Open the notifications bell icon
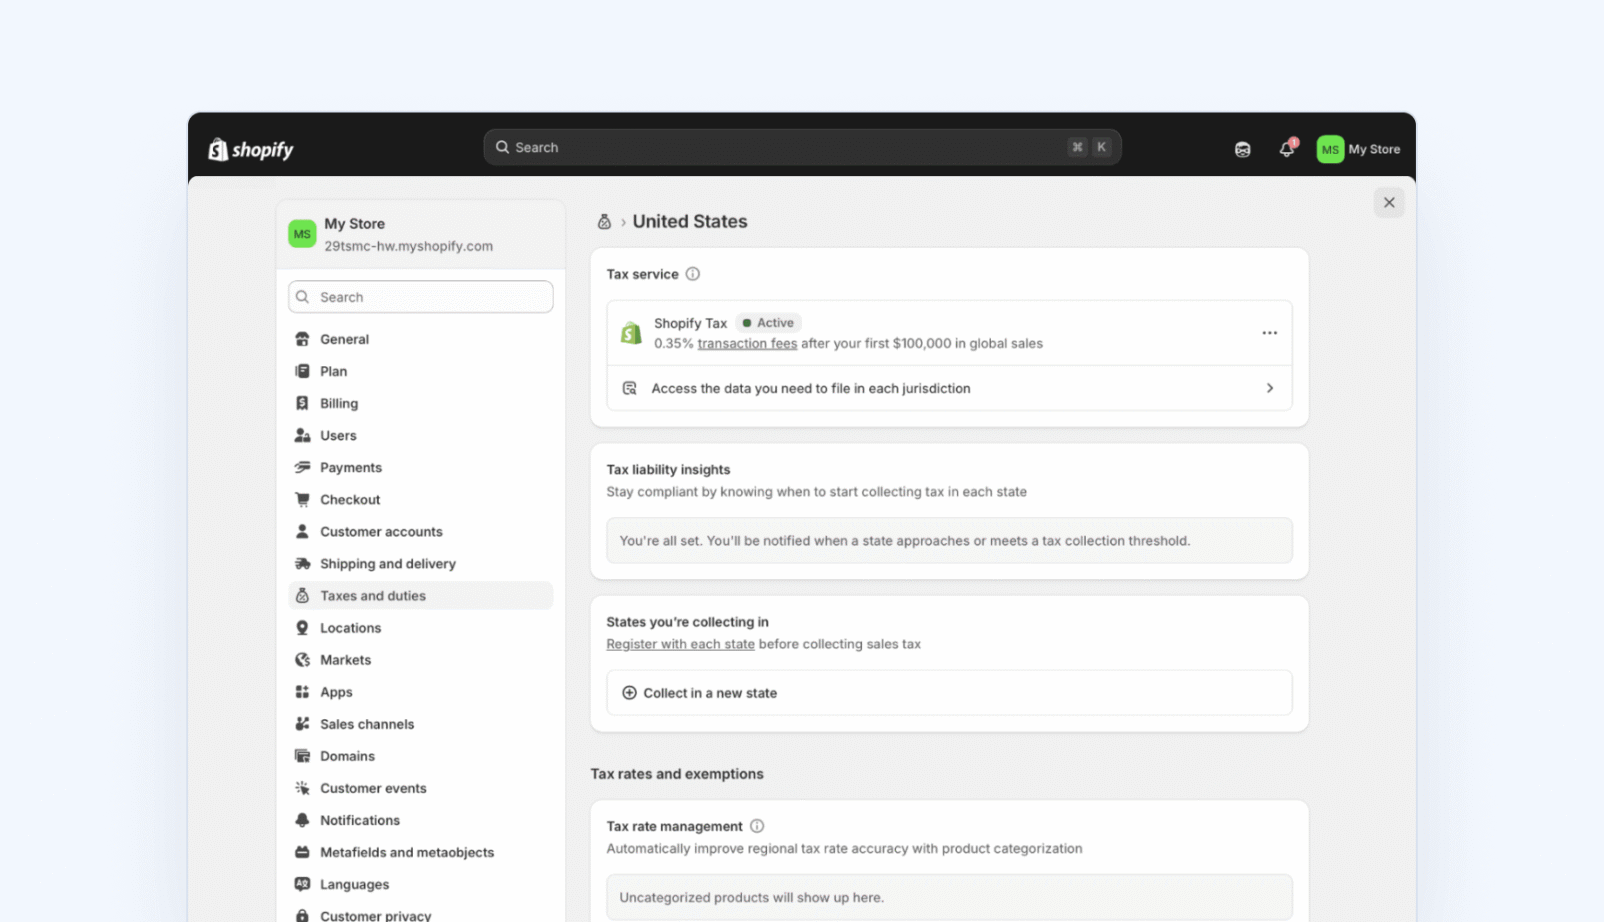Viewport: 1604px width, 922px height. [1287, 149]
